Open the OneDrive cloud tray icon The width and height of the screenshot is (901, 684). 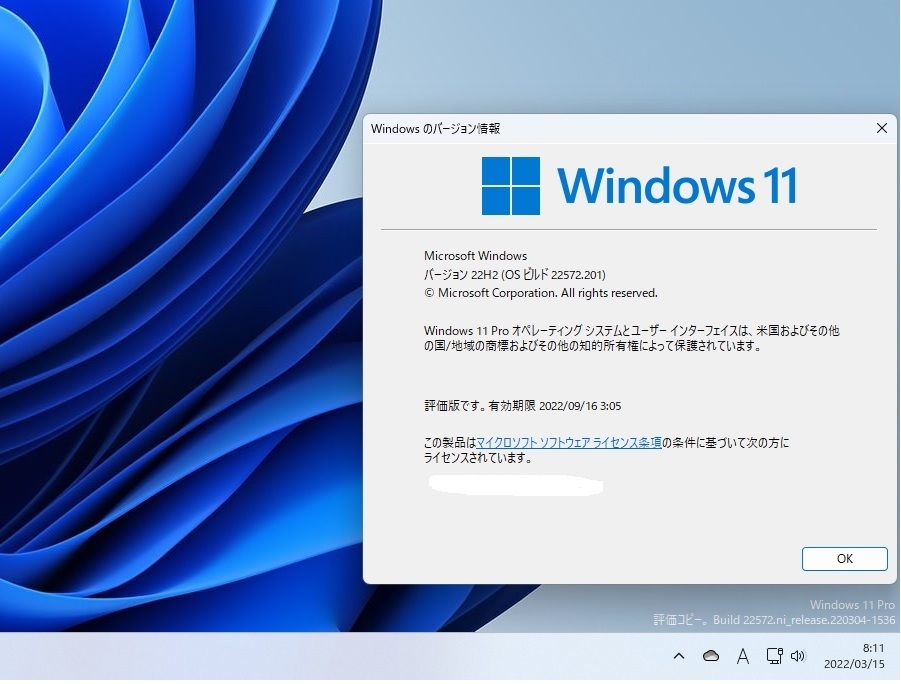coord(711,656)
